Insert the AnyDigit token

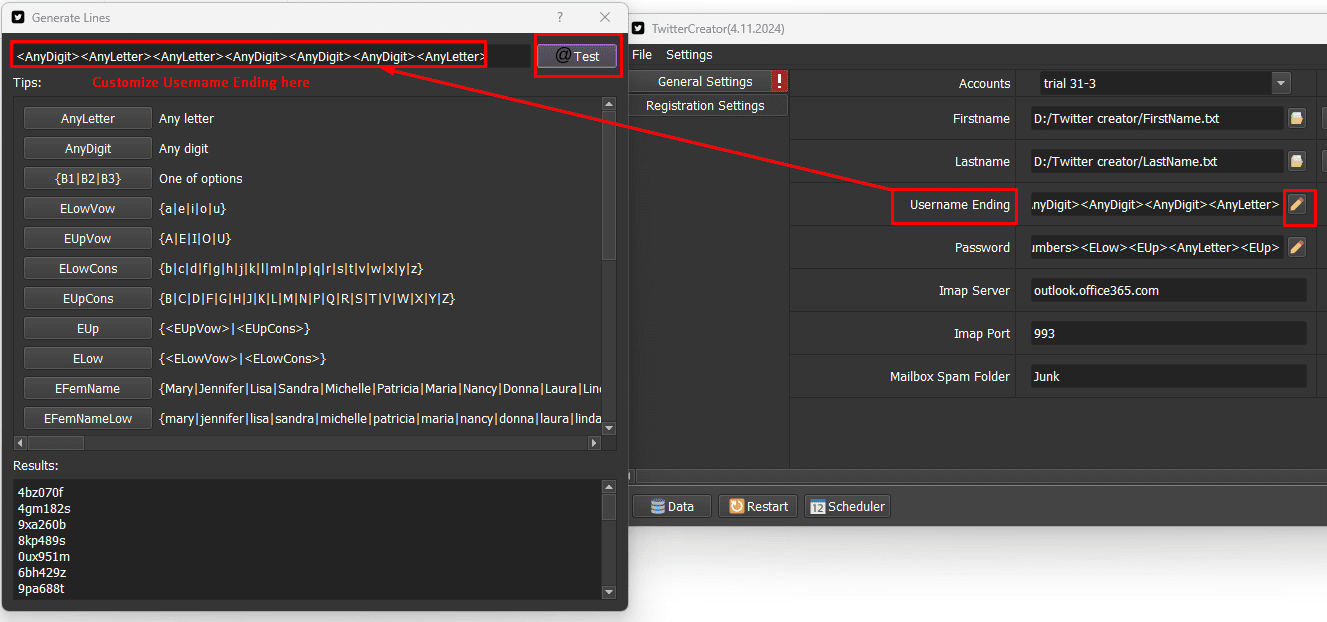88,148
